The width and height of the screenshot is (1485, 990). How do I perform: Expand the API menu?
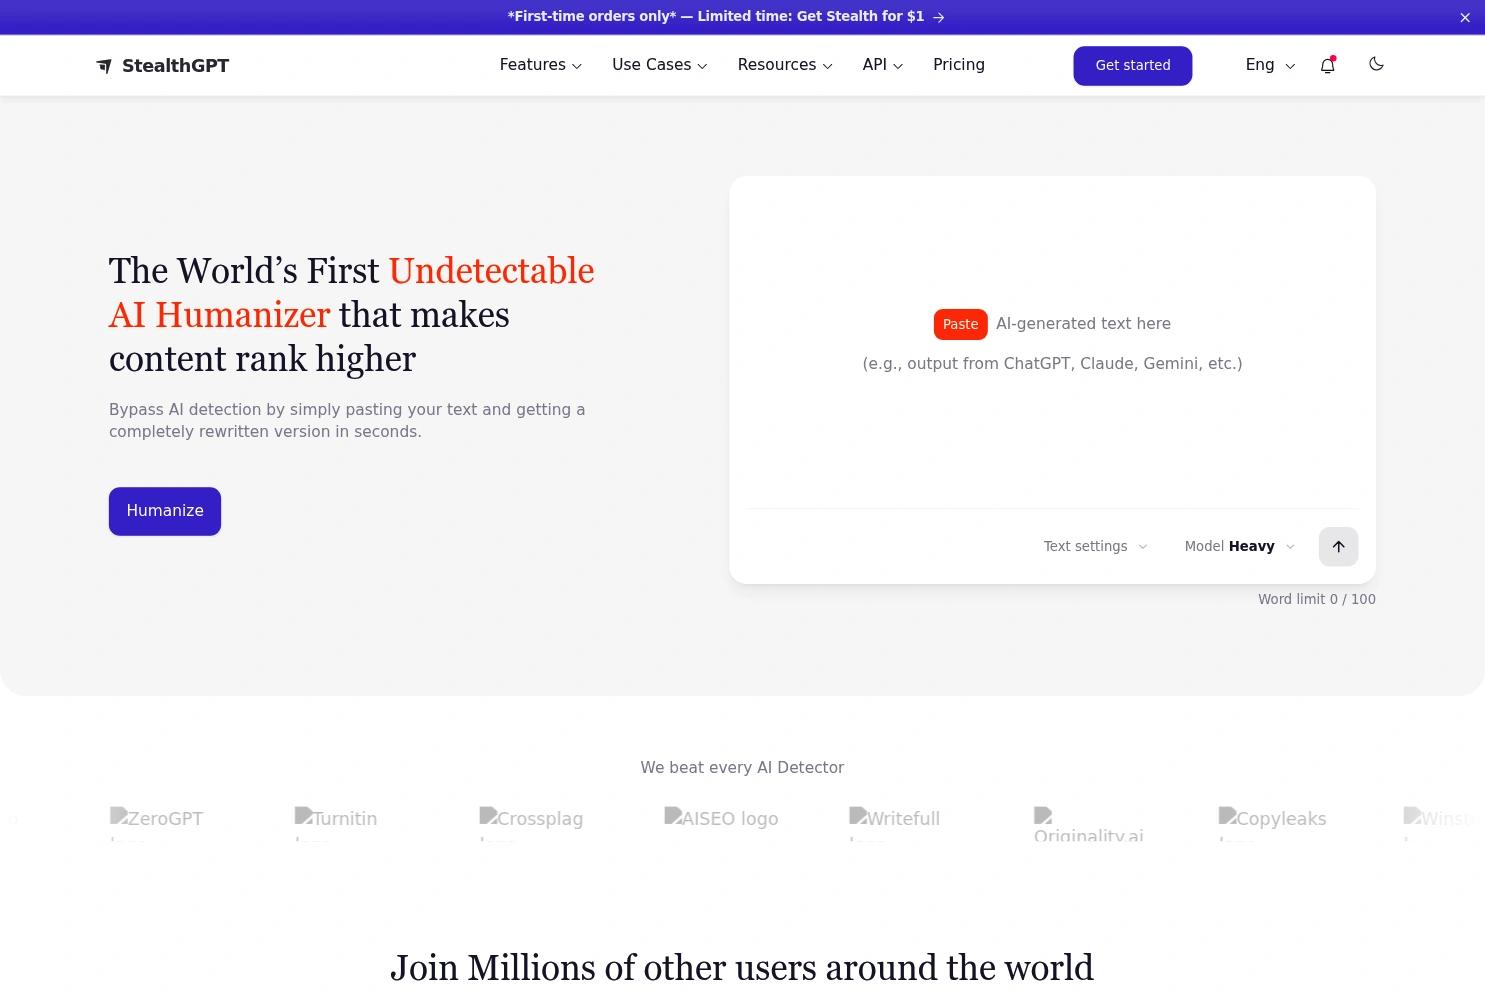tap(883, 65)
